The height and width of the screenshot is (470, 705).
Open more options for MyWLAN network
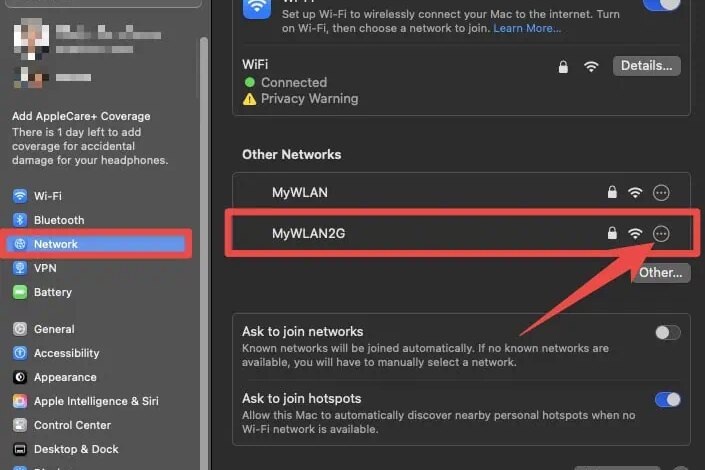click(660, 192)
